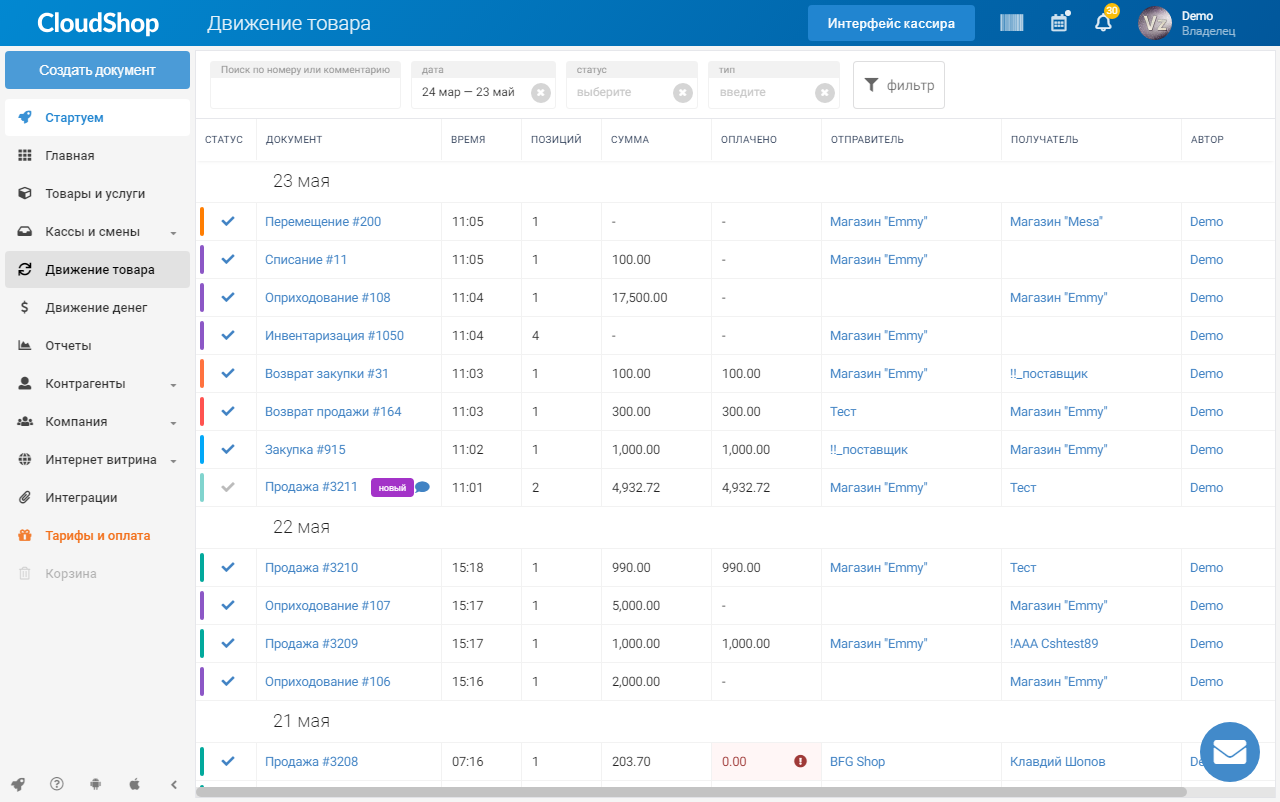Go to Движение денег menu item
The image size is (1280, 802).
97,308
